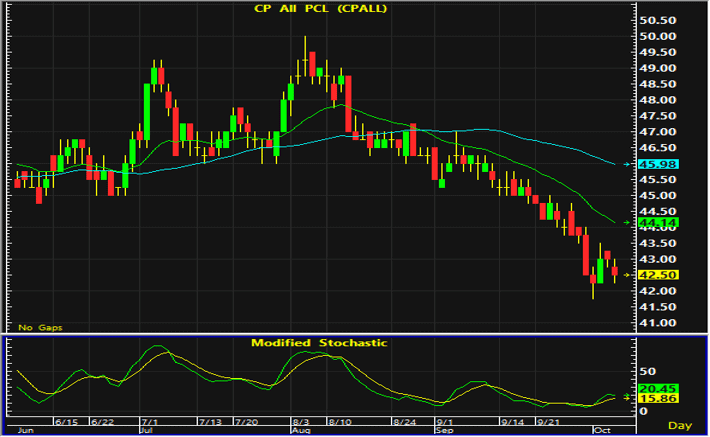The width and height of the screenshot is (710, 437).
Task: Click the Modified Stochastic indicator title
Action: [x=319, y=343]
